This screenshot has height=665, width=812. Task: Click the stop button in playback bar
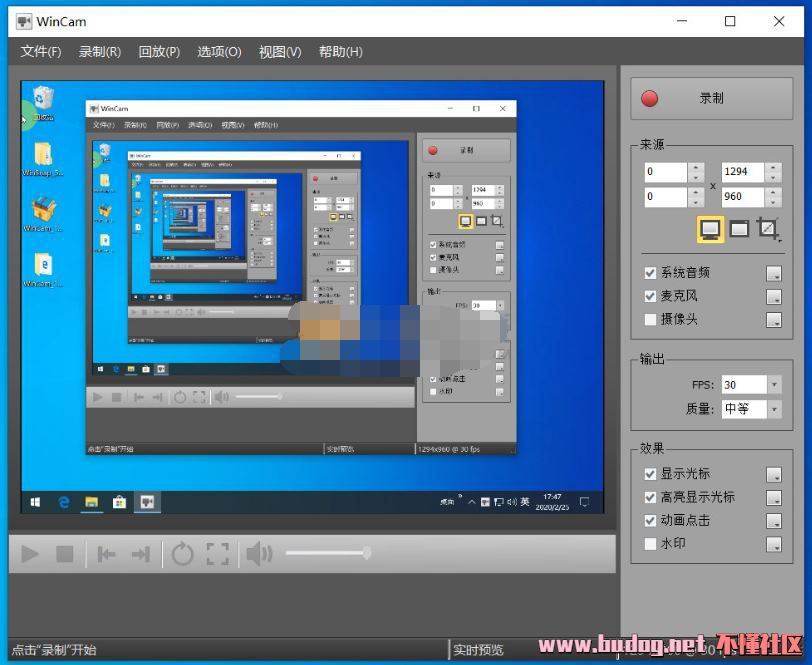[x=65, y=554]
